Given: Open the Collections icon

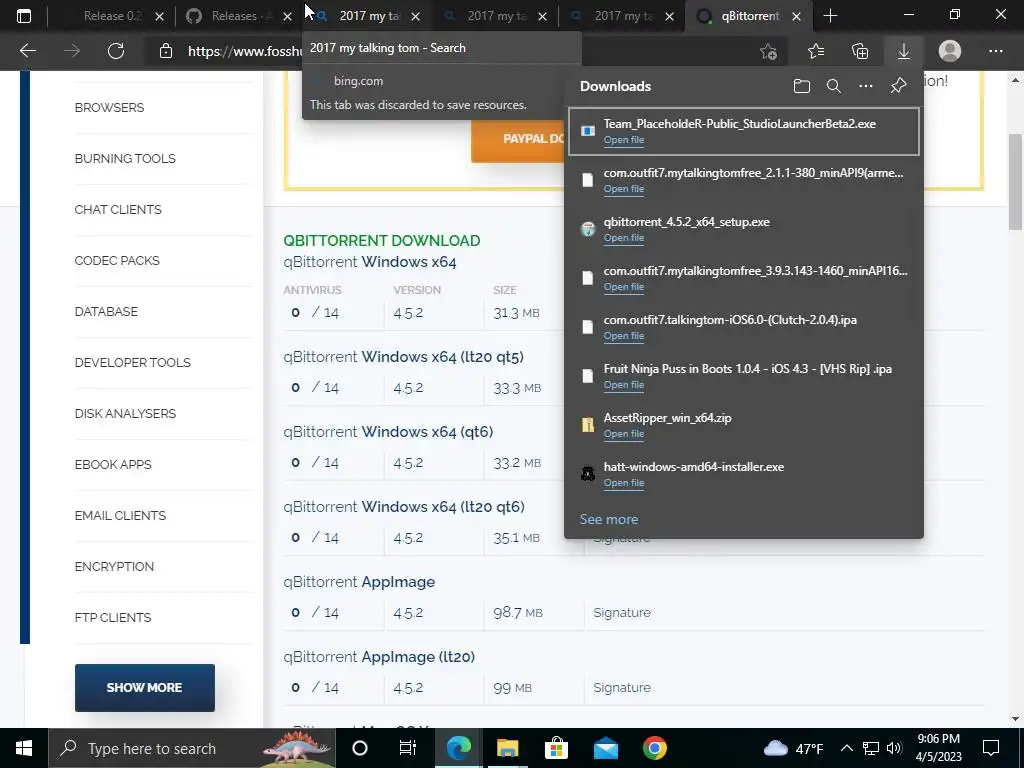Looking at the screenshot, I should 860,51.
